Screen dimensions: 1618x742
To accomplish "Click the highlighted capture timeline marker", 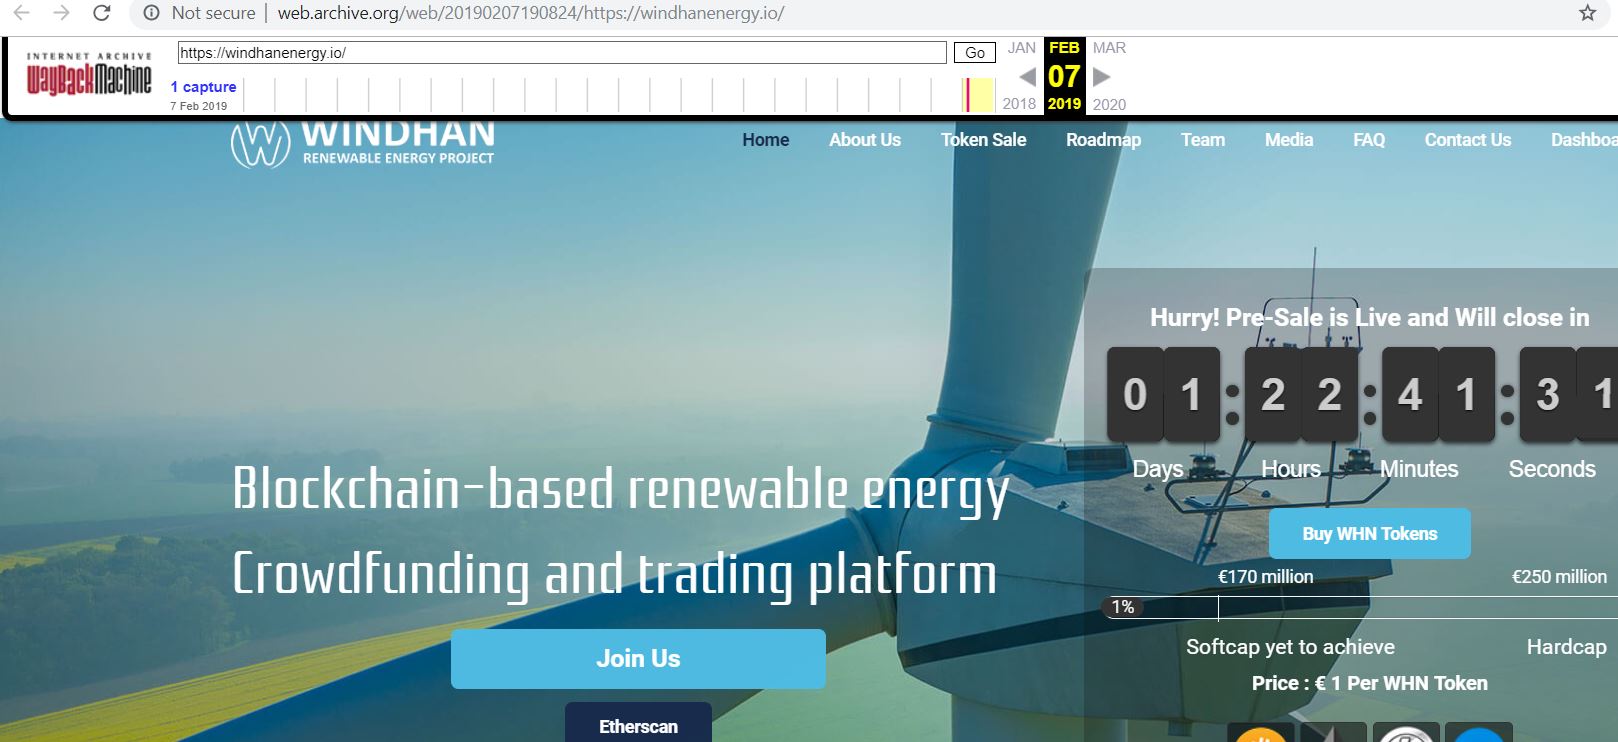I will 967,95.
